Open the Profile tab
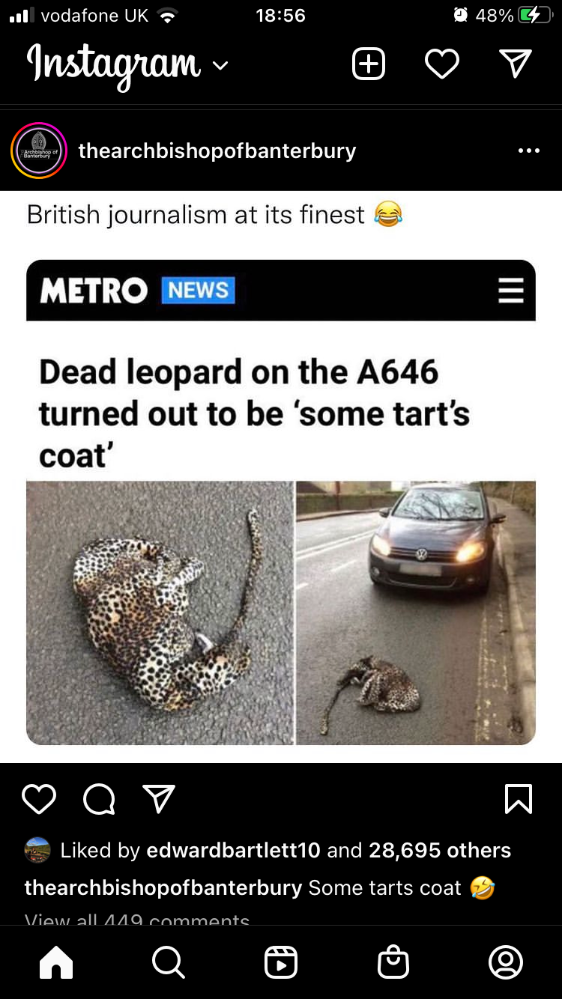Image resolution: width=562 pixels, height=999 pixels. 505,962
